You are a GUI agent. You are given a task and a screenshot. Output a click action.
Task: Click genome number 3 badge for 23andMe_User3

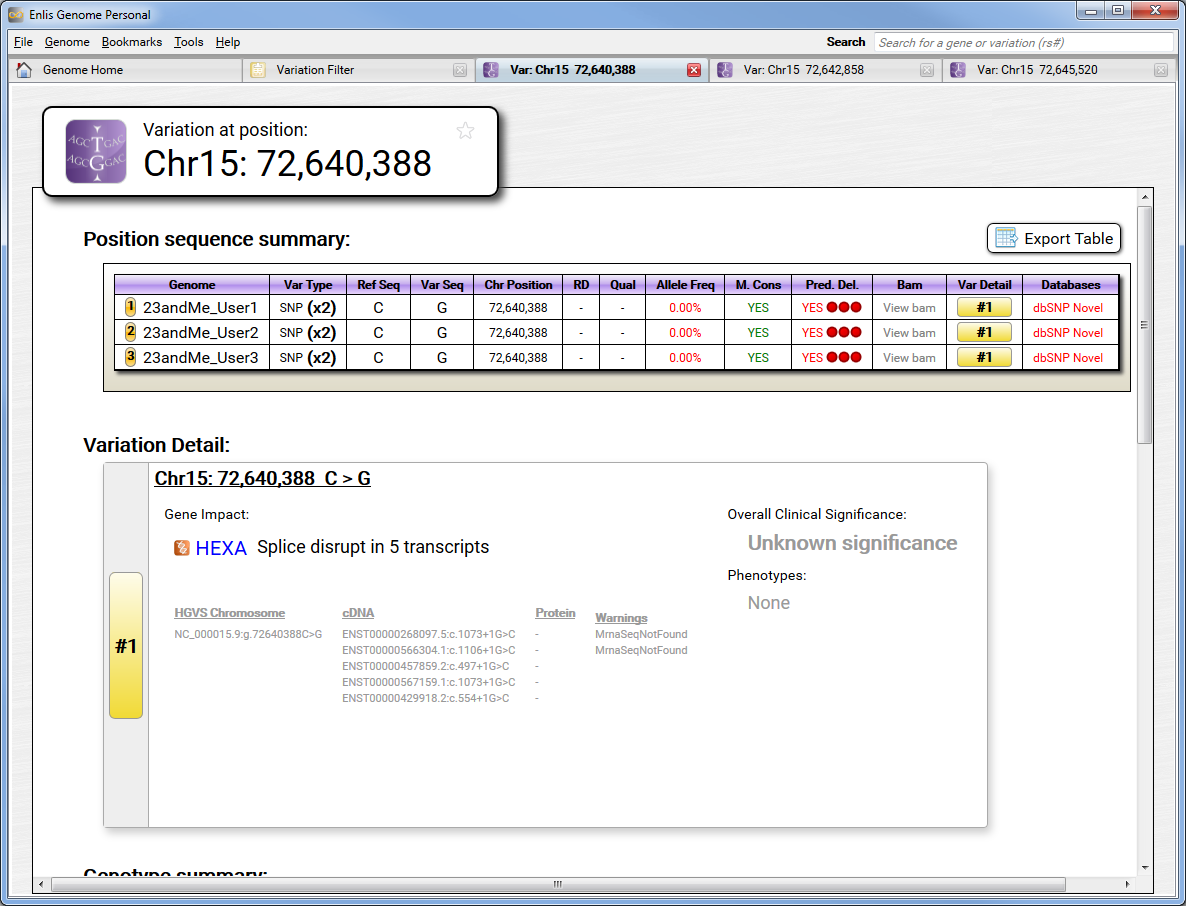(130, 357)
